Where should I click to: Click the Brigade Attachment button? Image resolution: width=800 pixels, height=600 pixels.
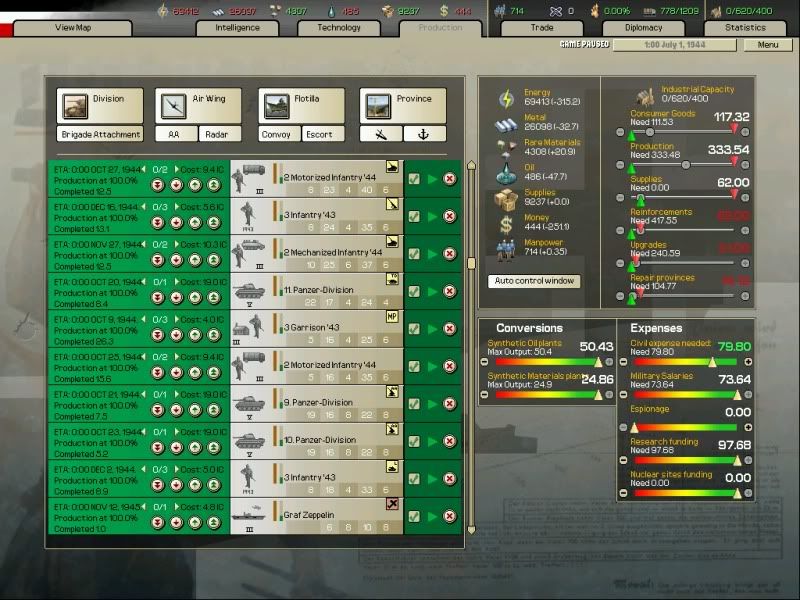[100, 134]
